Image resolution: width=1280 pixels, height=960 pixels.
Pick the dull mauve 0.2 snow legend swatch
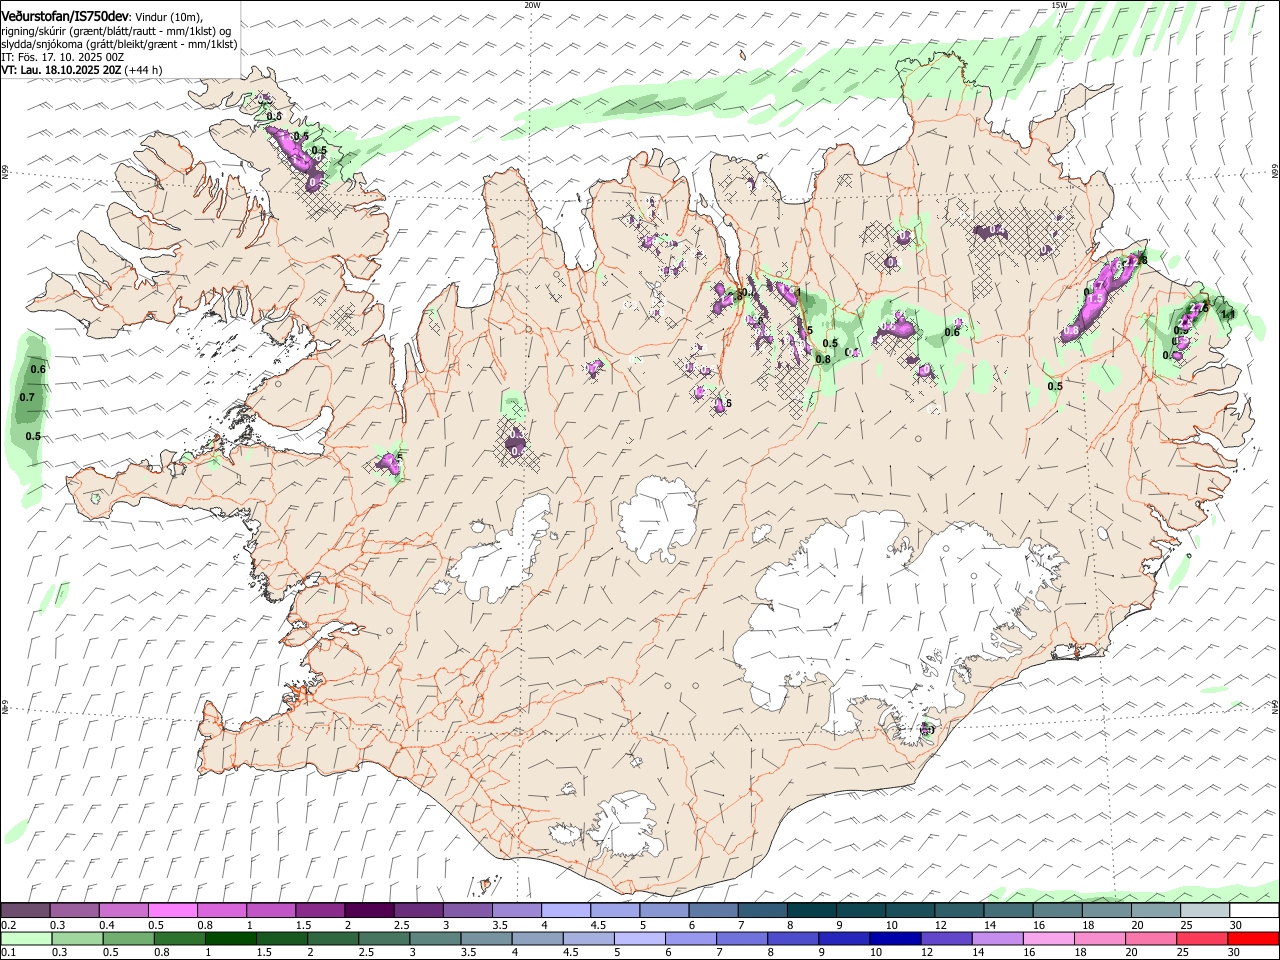(x=25, y=911)
